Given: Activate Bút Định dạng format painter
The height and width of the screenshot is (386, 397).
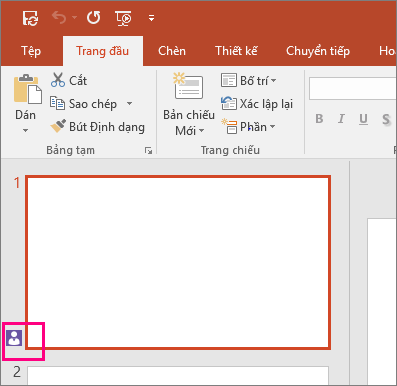Looking at the screenshot, I should pyautogui.click(x=98, y=127).
